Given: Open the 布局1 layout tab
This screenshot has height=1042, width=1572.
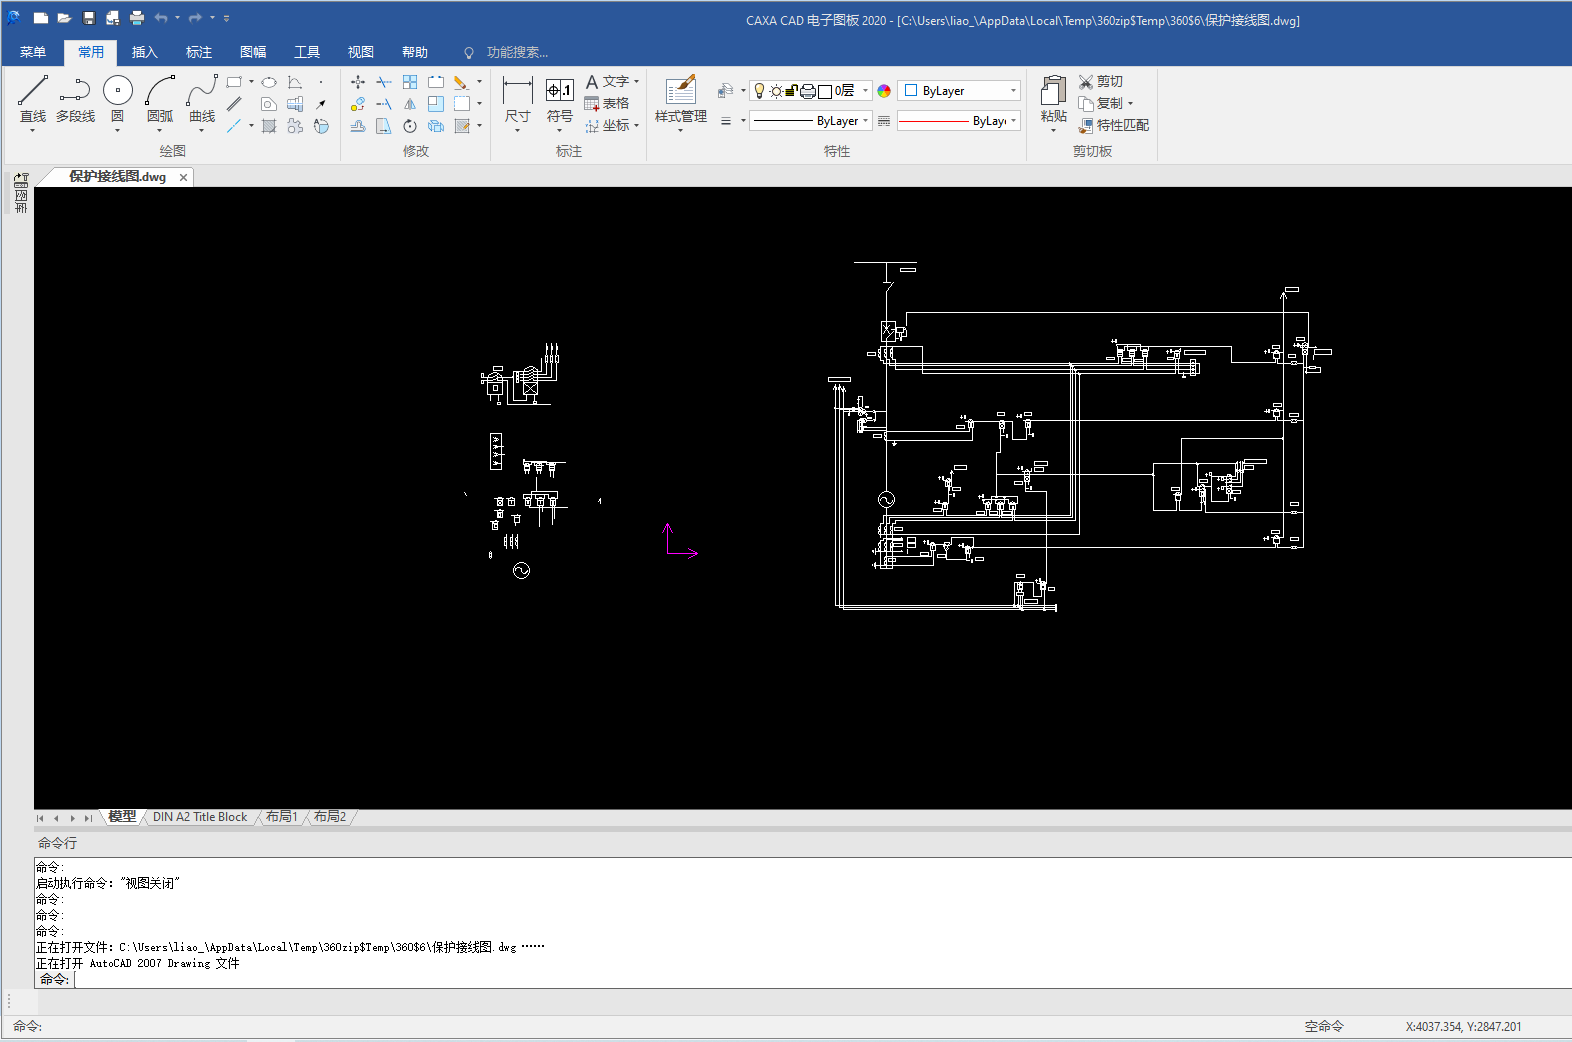Looking at the screenshot, I should pos(281,817).
